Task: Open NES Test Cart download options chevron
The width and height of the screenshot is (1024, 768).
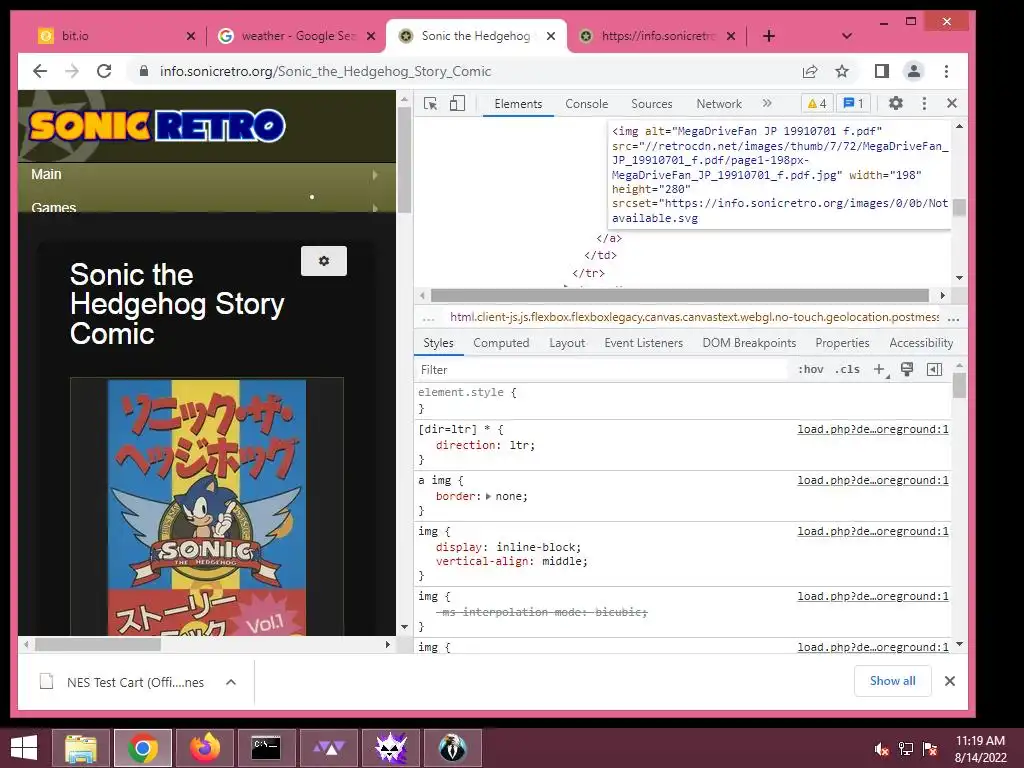Action: click(231, 682)
